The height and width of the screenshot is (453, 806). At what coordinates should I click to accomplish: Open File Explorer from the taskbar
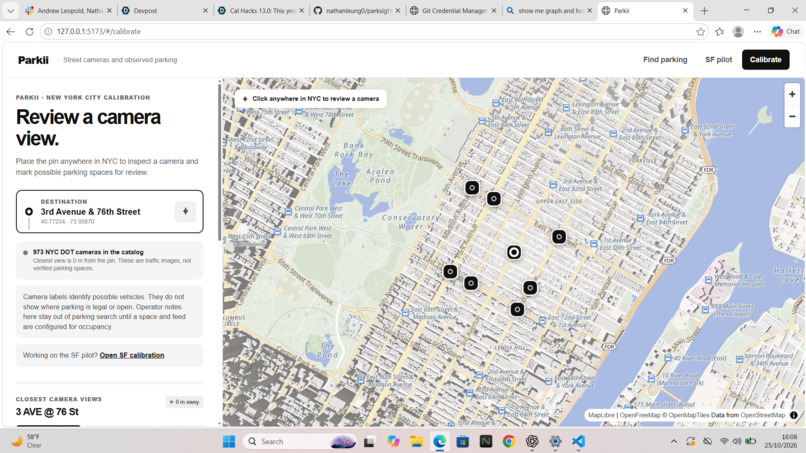click(x=416, y=441)
